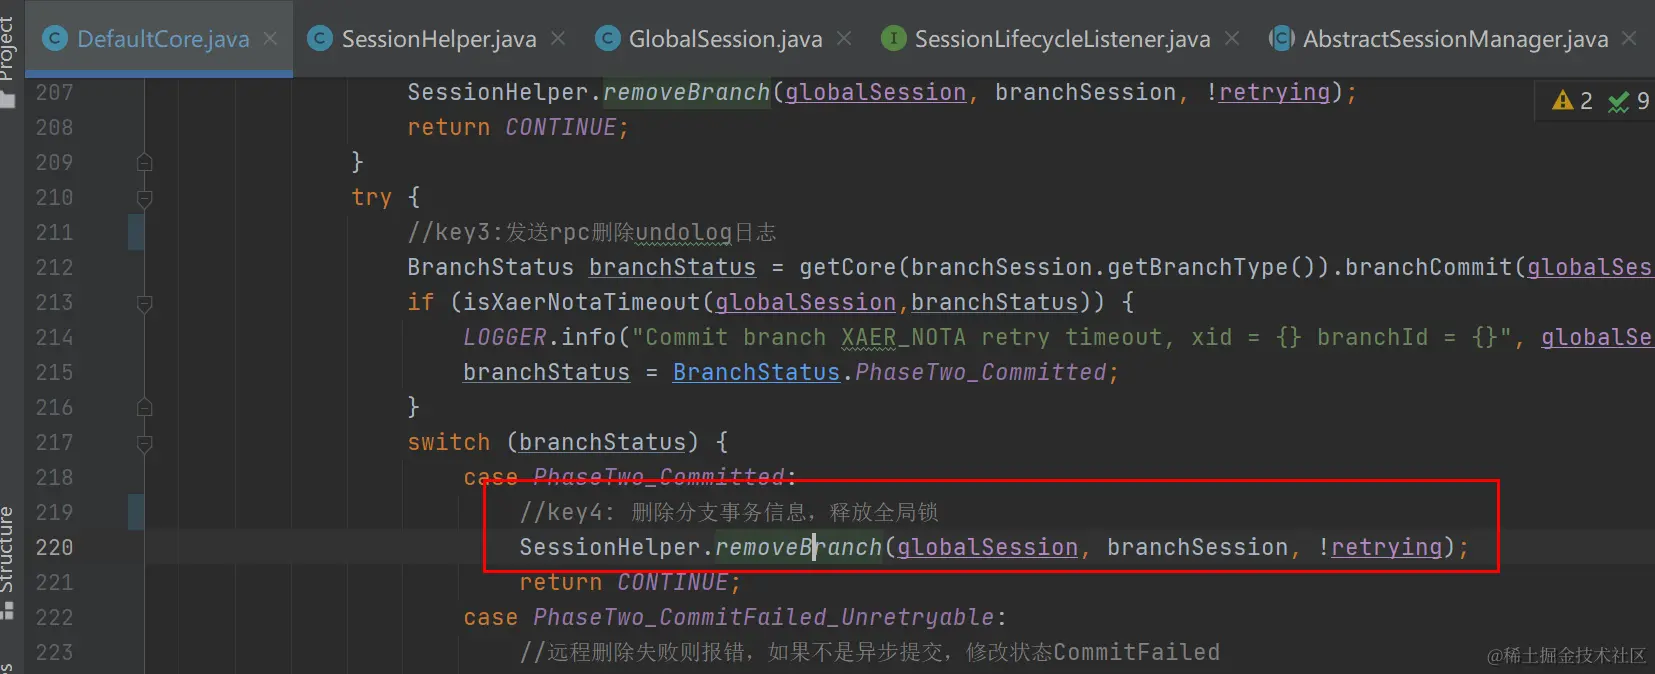Click the getCore call on line 212
This screenshot has height=674, width=1655.
click(848, 267)
